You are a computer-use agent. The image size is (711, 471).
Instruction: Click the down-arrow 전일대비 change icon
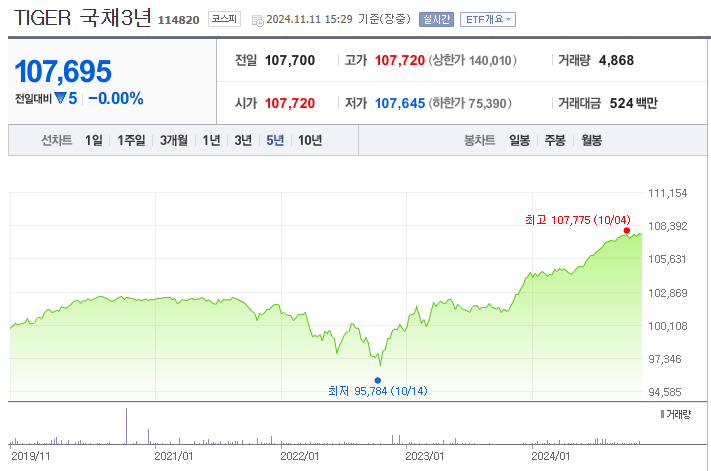[60, 98]
